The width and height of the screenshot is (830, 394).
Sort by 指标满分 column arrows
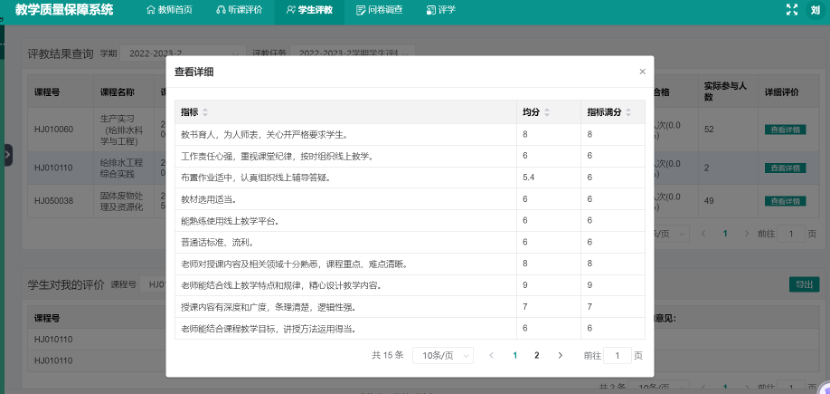point(628,112)
